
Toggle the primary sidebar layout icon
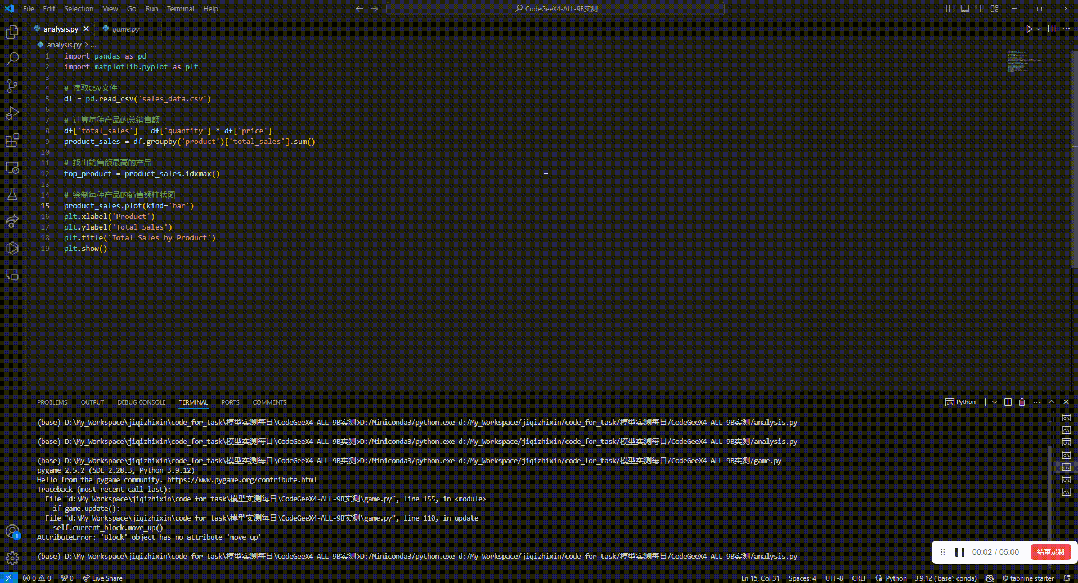[949, 8]
